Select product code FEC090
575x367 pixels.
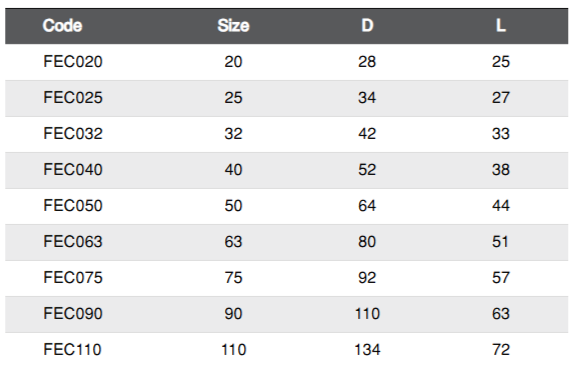coord(73,313)
